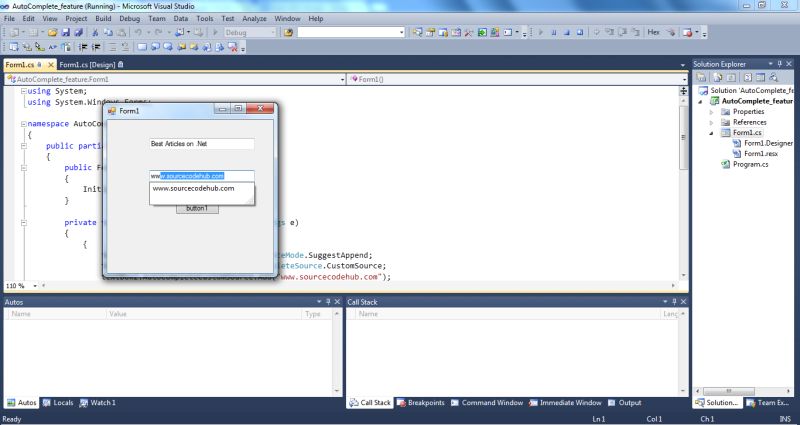Open the Start Page green icon
800x425 pixels.
[x=482, y=32]
